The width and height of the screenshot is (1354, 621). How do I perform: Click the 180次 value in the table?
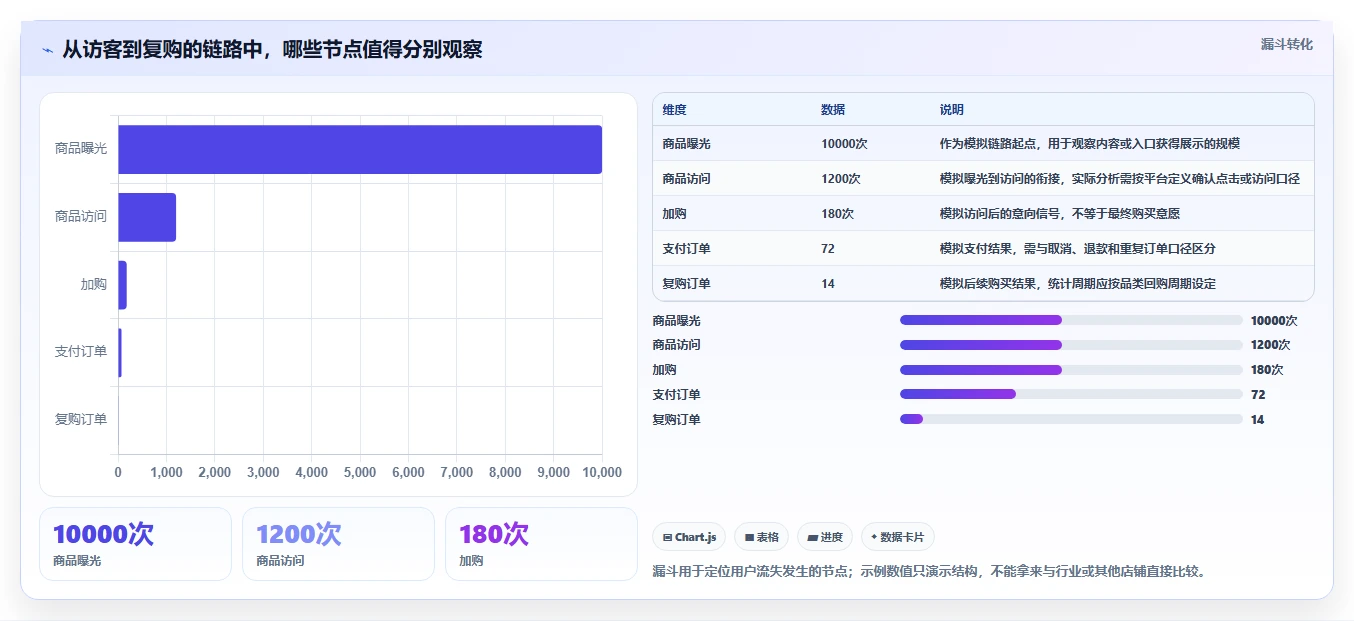tap(838, 214)
